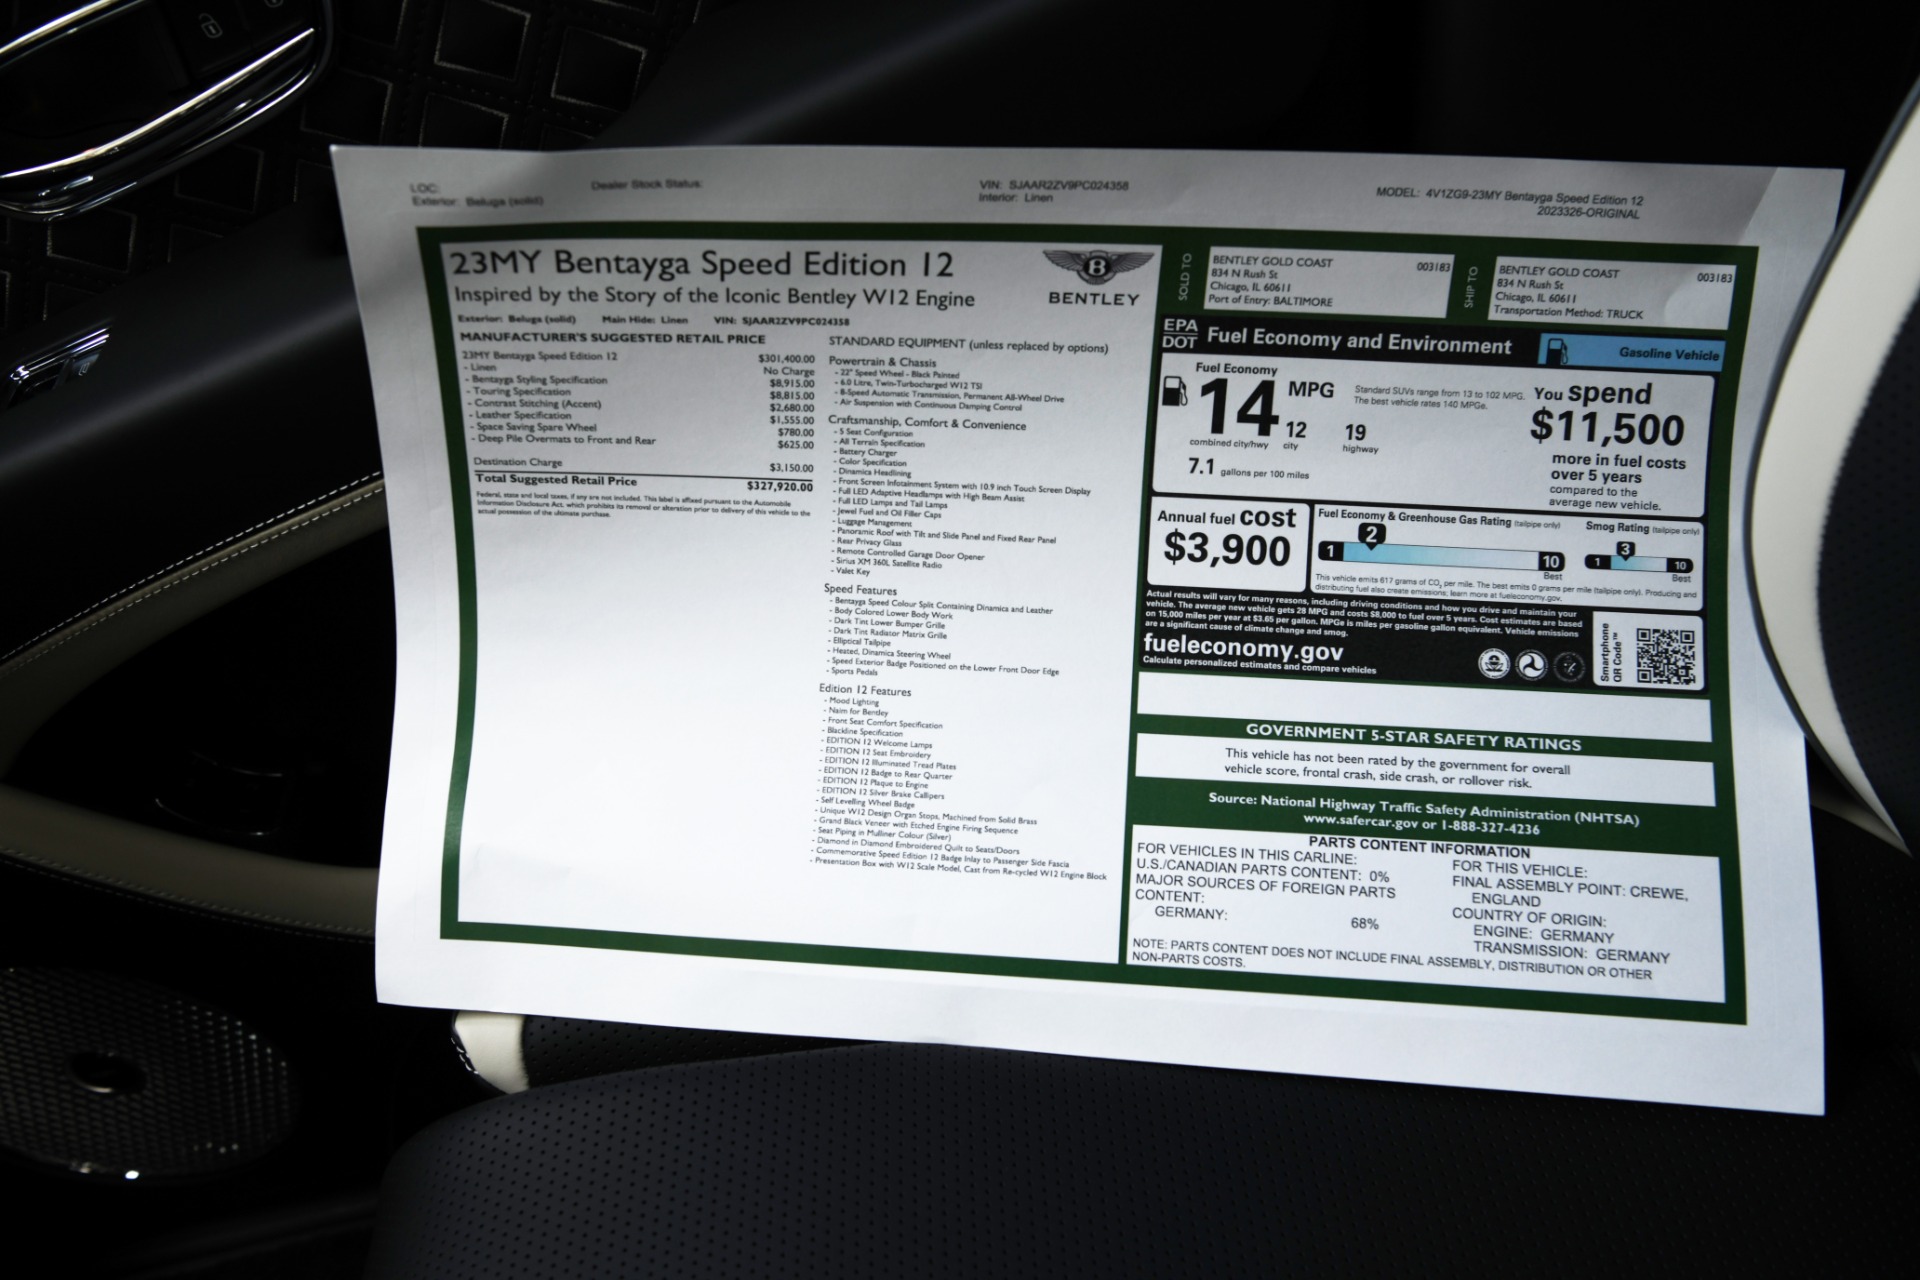Click 'Powertrain & Chassis' heading
The width and height of the screenshot is (1920, 1280).
click(883, 362)
